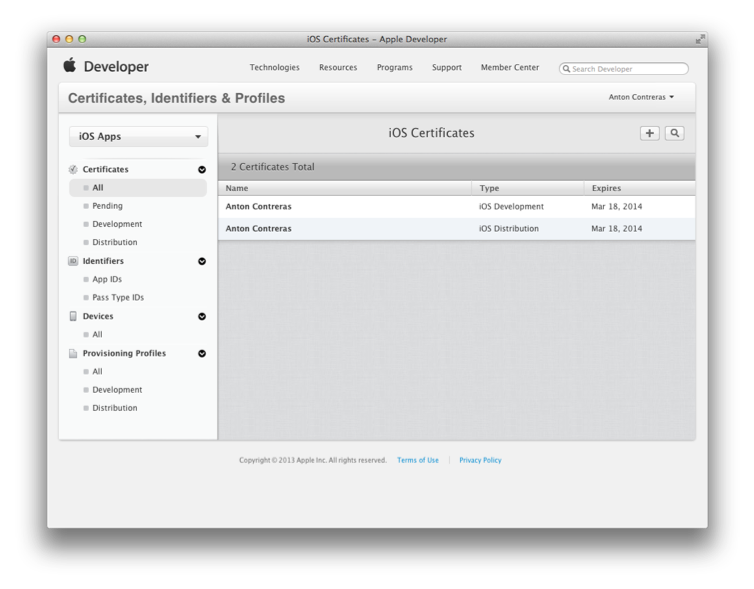Collapse the Certificates section arrow
The image size is (754, 589).
click(x=202, y=170)
